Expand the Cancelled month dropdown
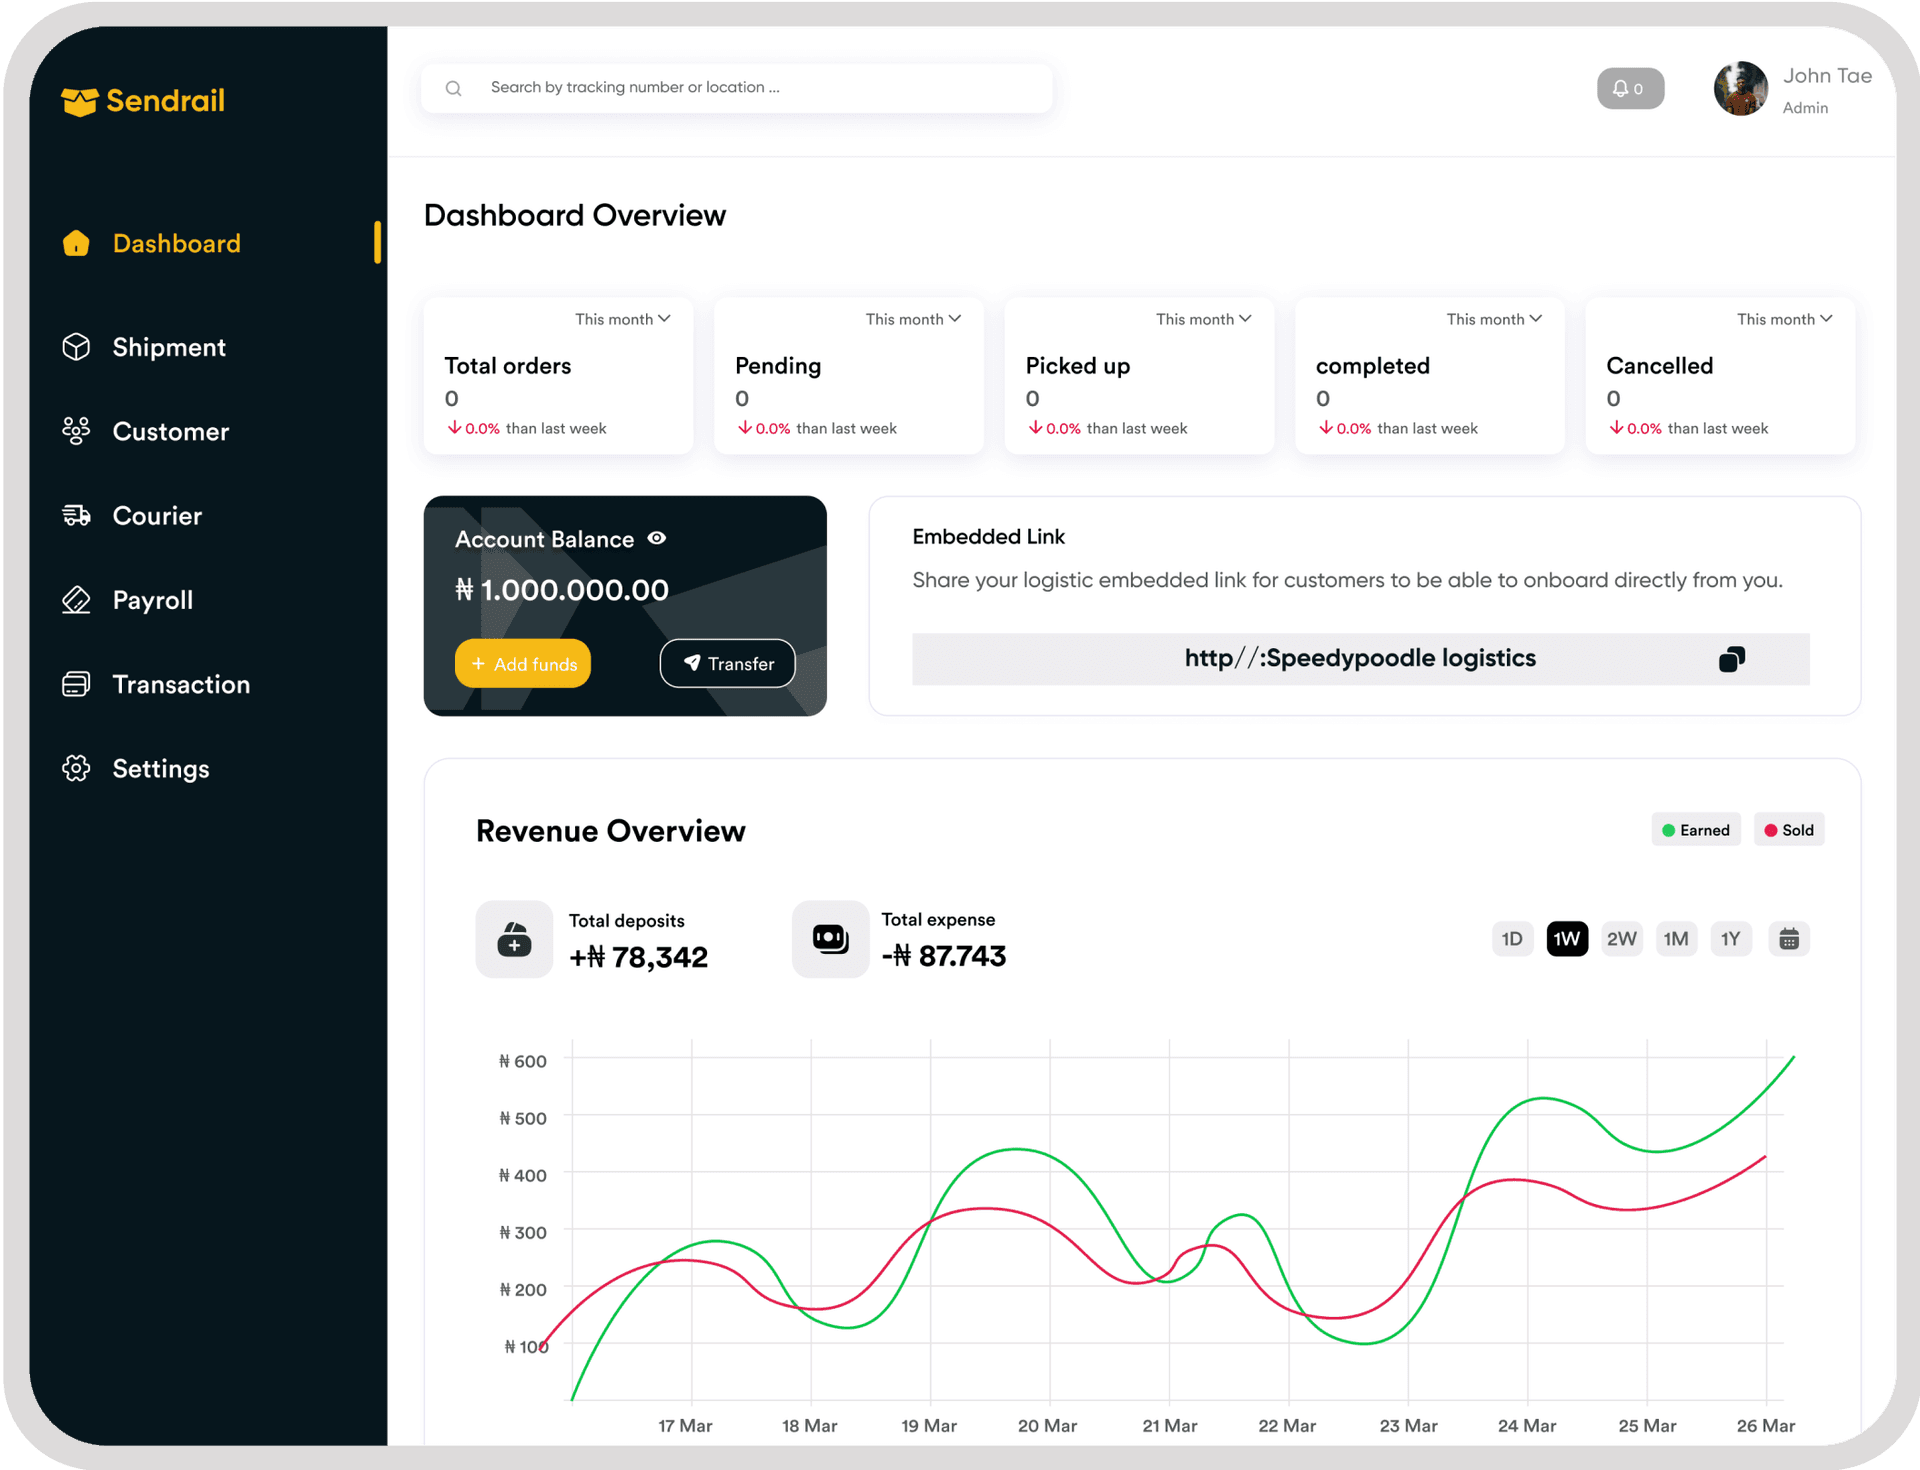1920x1470 pixels. pyautogui.click(x=1784, y=318)
